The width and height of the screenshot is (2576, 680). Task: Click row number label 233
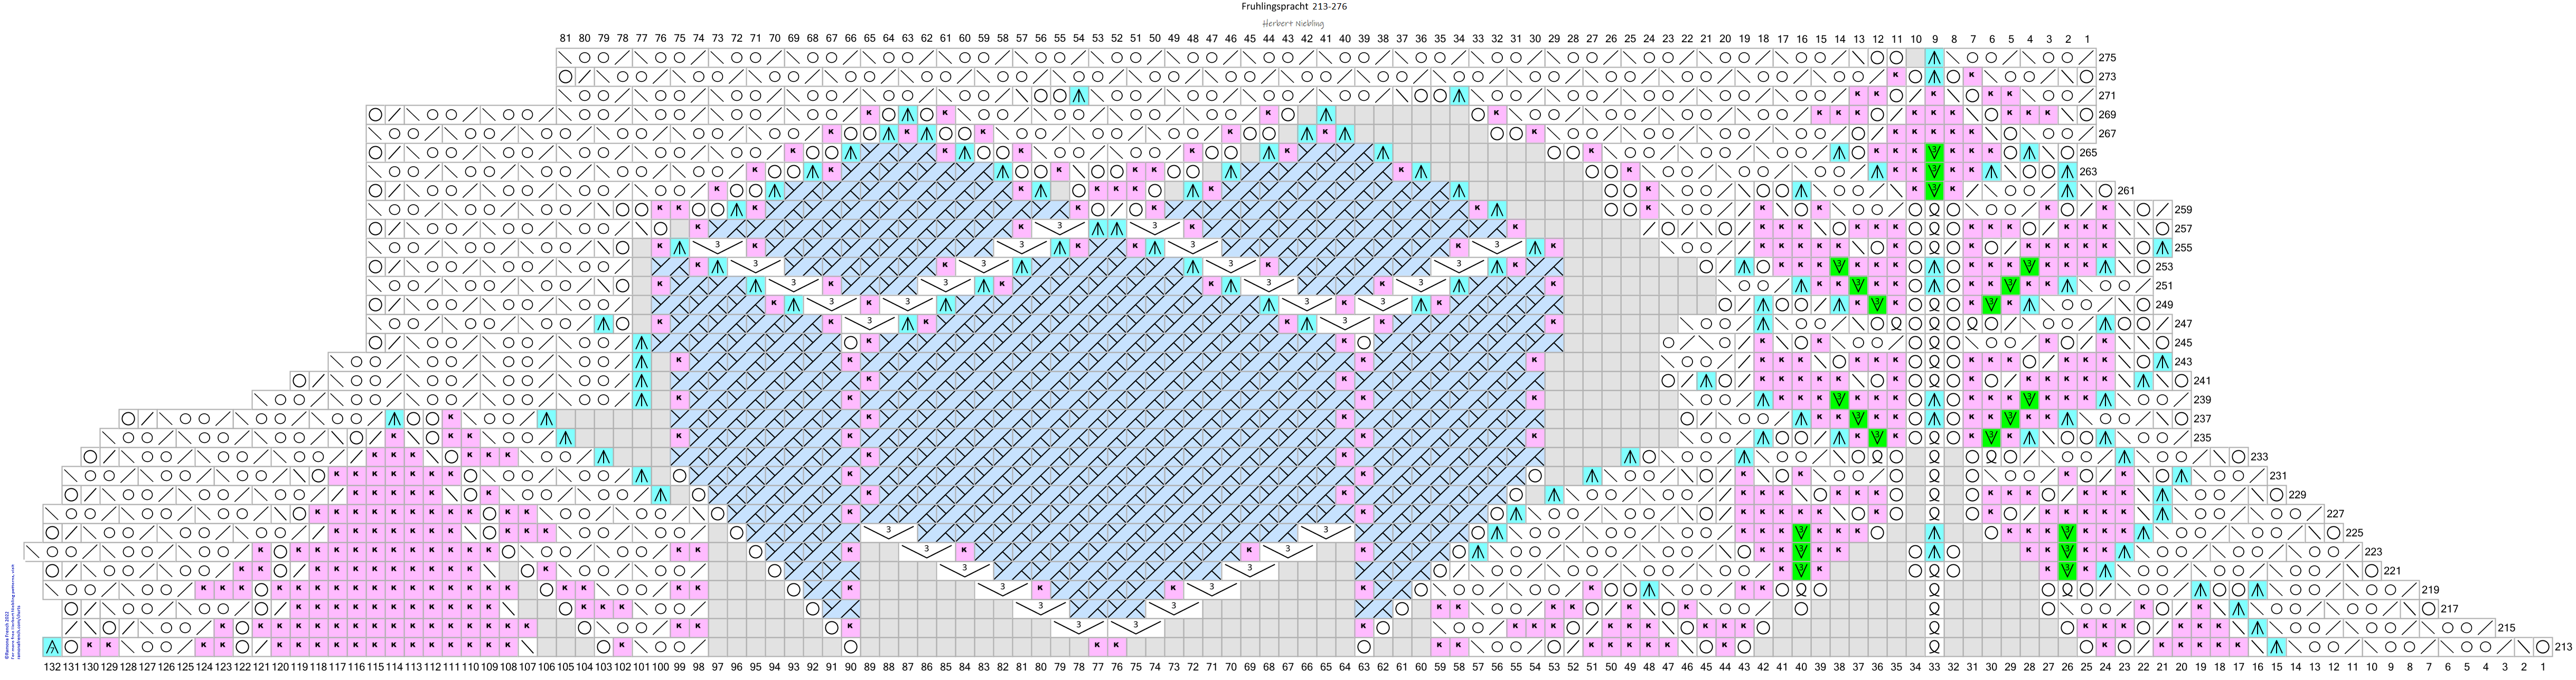[x=2259, y=457]
